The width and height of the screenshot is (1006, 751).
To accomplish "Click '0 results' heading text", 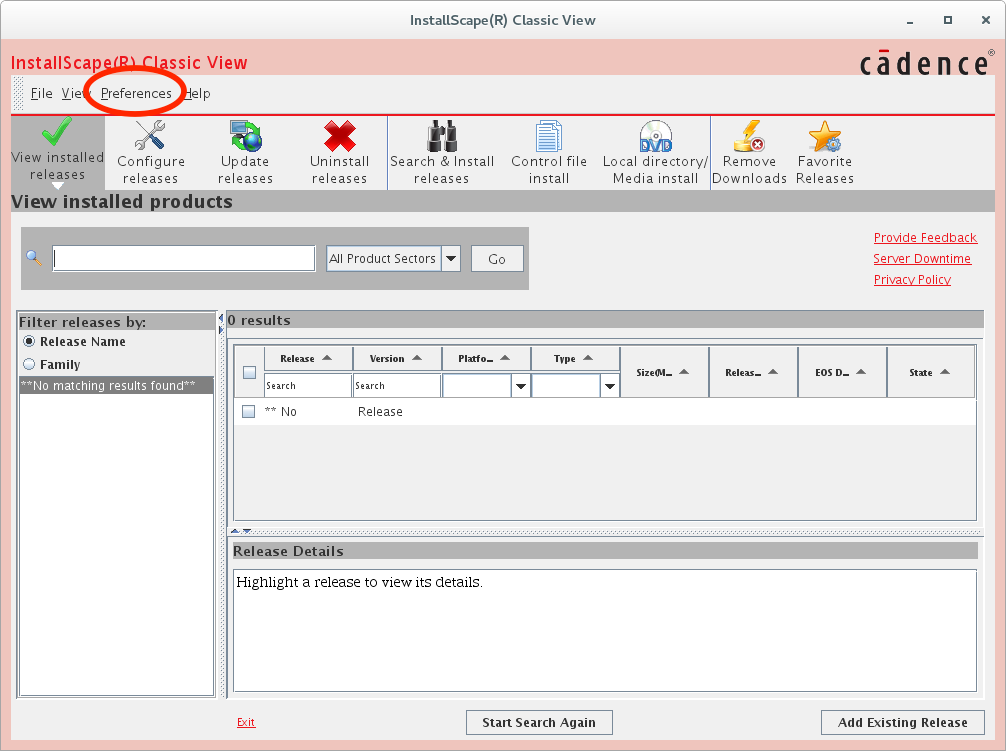I will point(259,320).
